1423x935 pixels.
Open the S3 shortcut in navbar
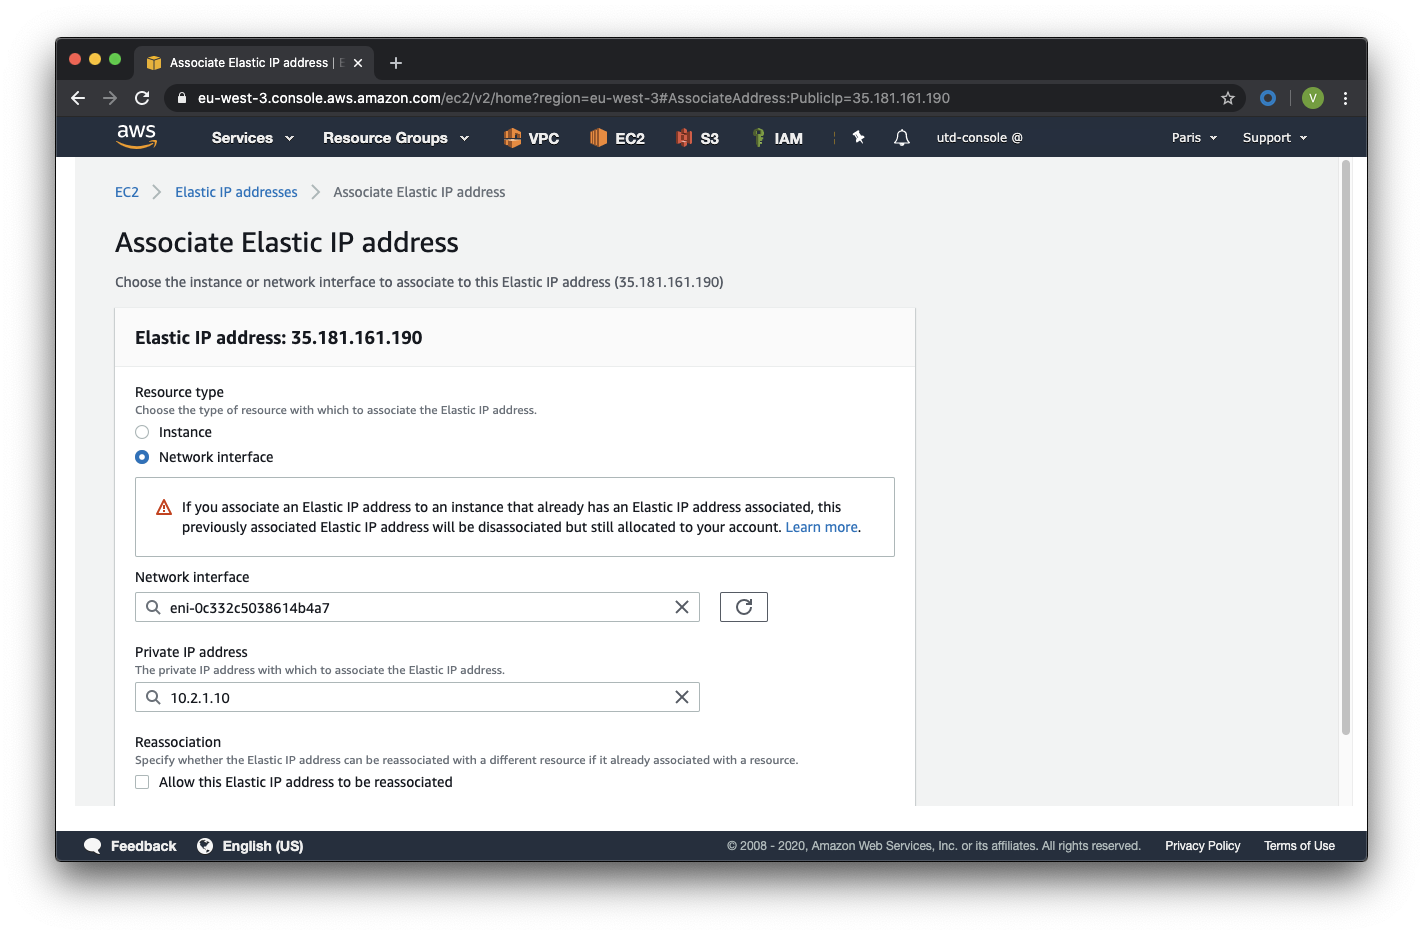point(697,138)
